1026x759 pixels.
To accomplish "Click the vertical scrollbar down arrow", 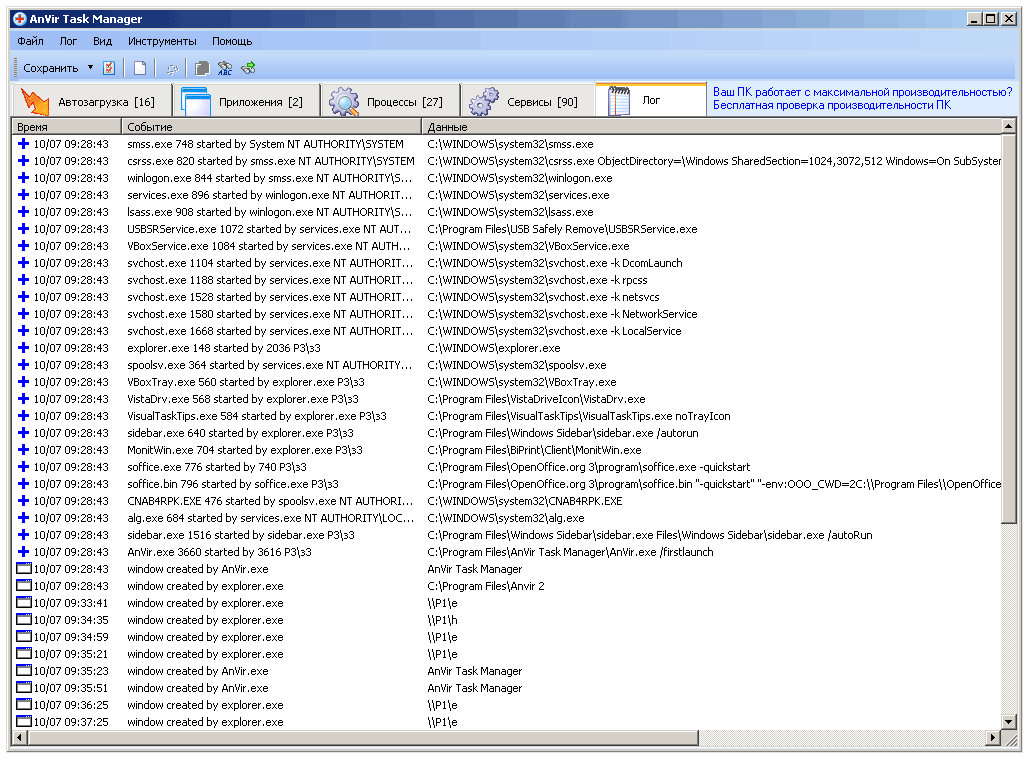I will [x=1009, y=722].
